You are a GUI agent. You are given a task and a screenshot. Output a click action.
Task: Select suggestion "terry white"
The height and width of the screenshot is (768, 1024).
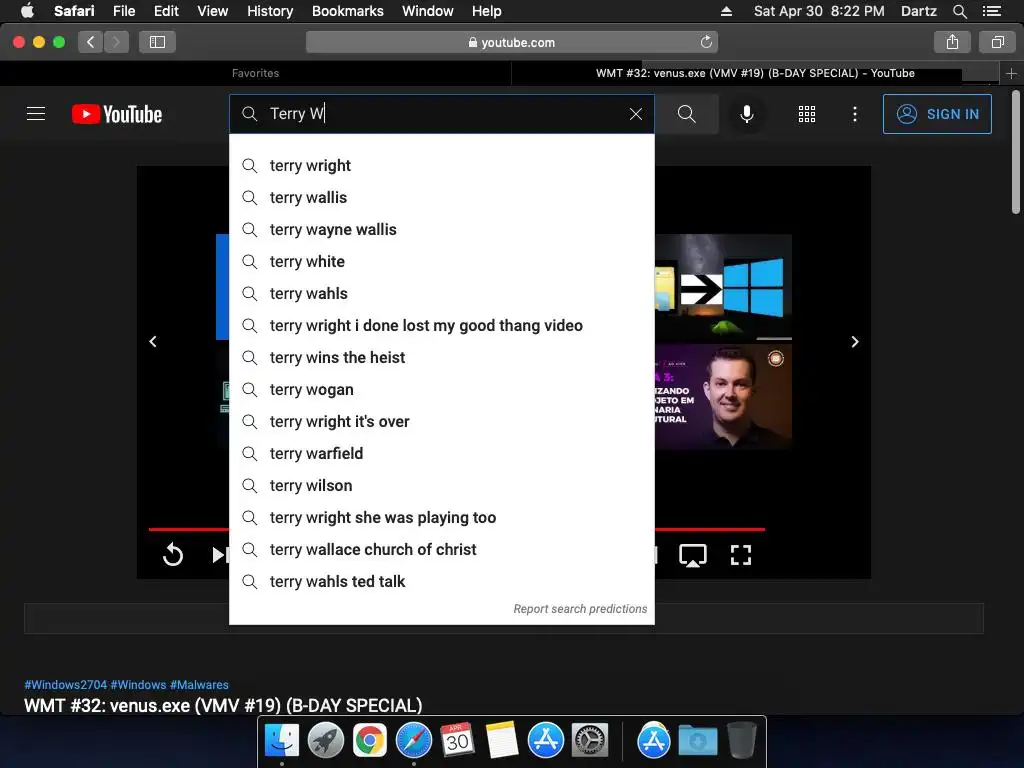point(442,262)
